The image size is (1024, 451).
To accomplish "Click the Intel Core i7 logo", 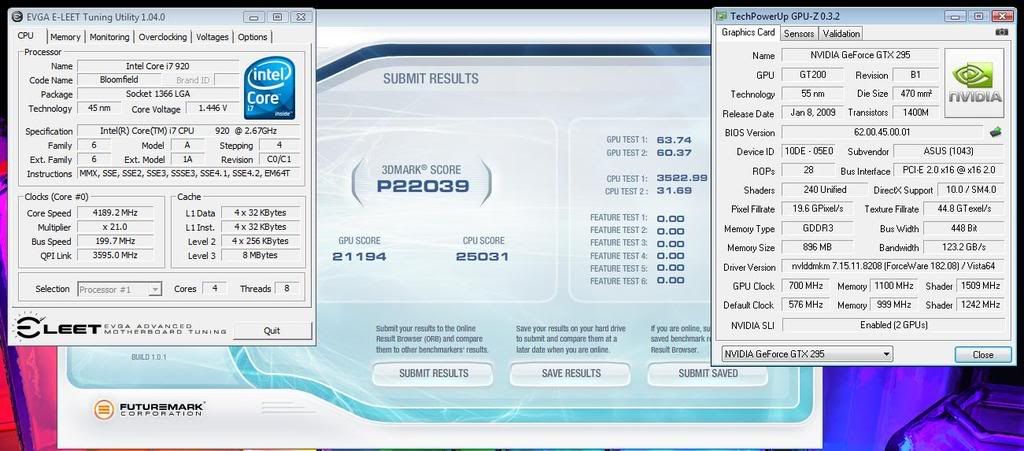I will pyautogui.click(x=269, y=88).
